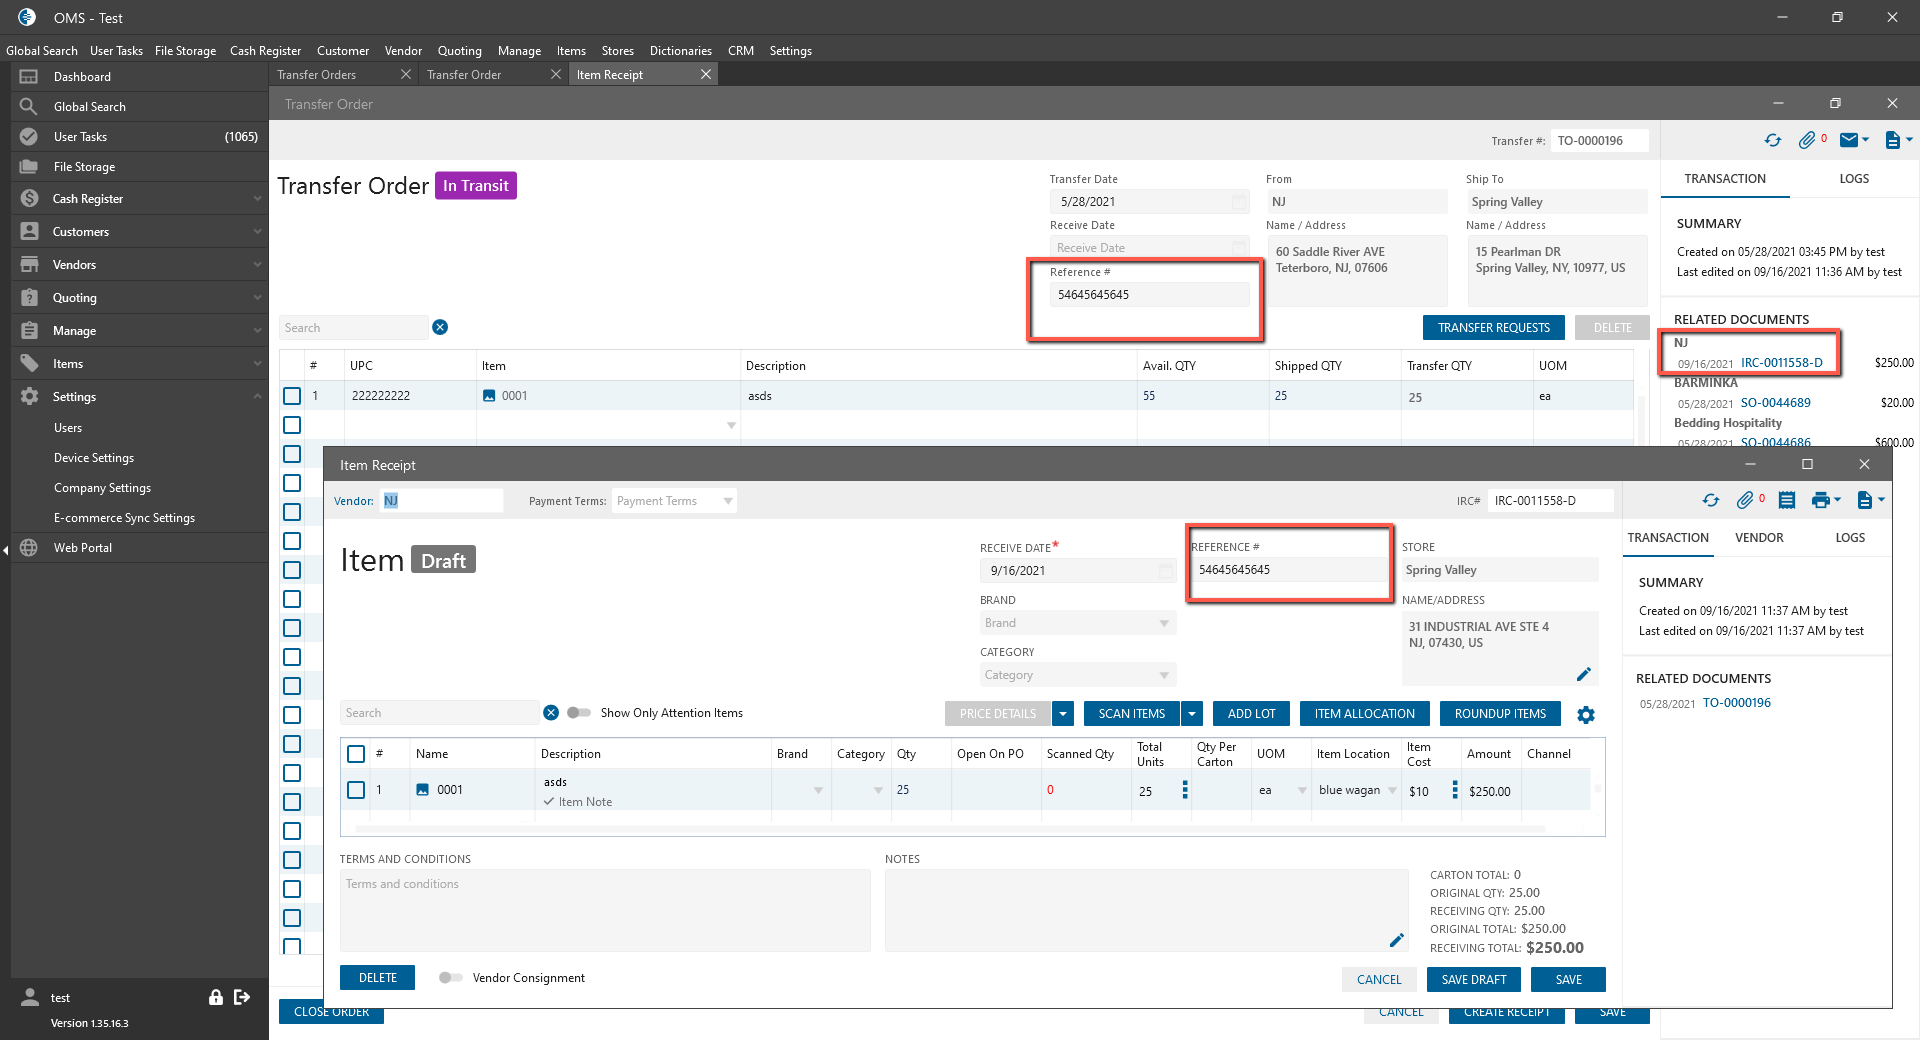Image resolution: width=1920 pixels, height=1040 pixels.
Task: Open Item Location dropdown showing blue wagan
Action: [1392, 790]
